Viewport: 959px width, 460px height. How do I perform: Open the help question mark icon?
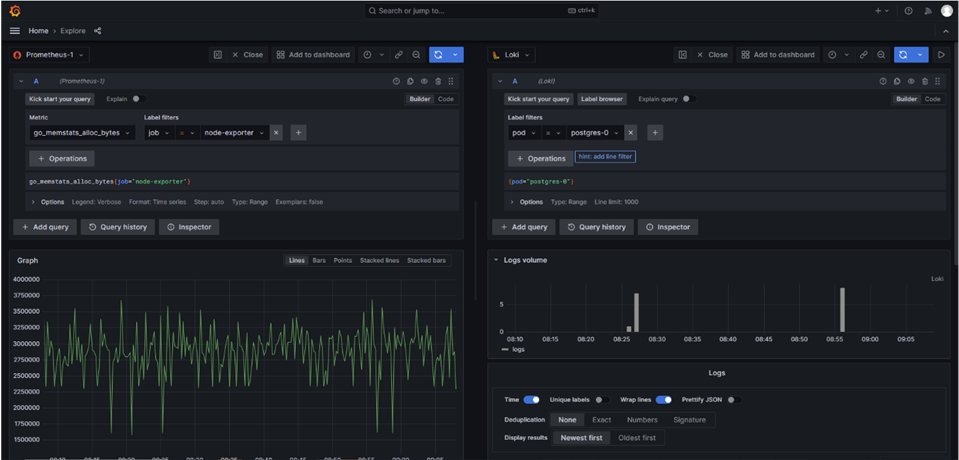[908, 11]
